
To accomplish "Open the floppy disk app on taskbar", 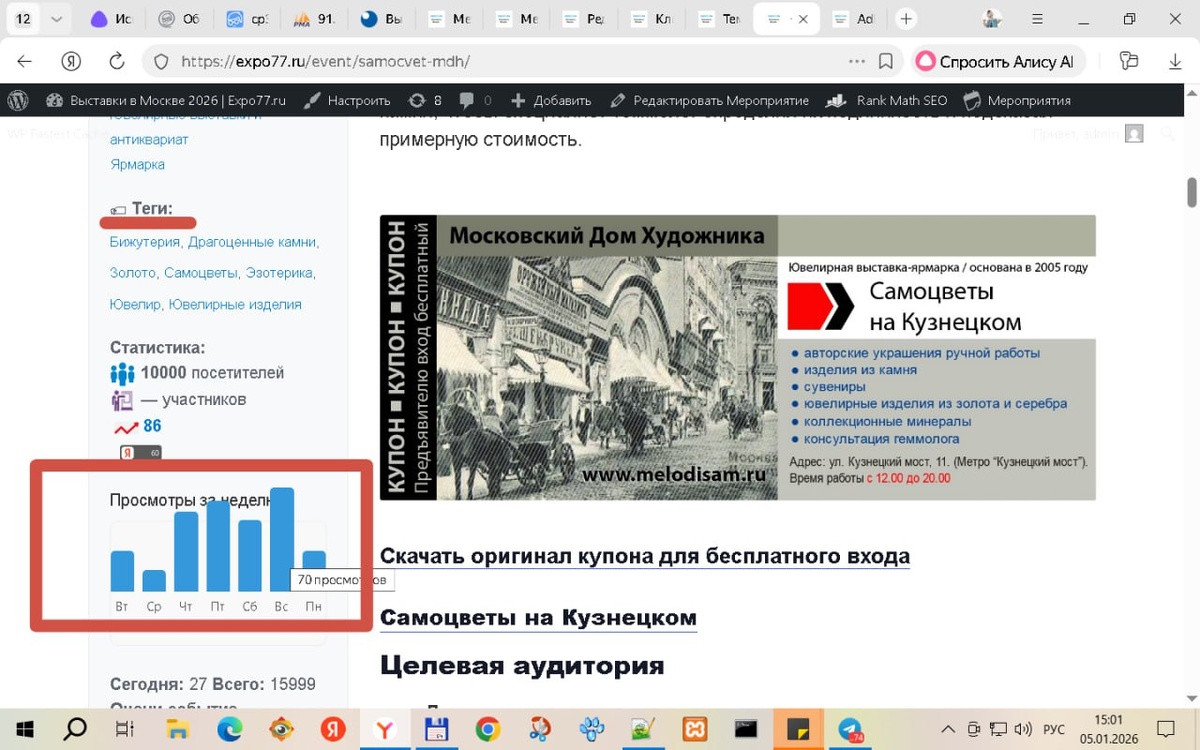I will coord(436,729).
